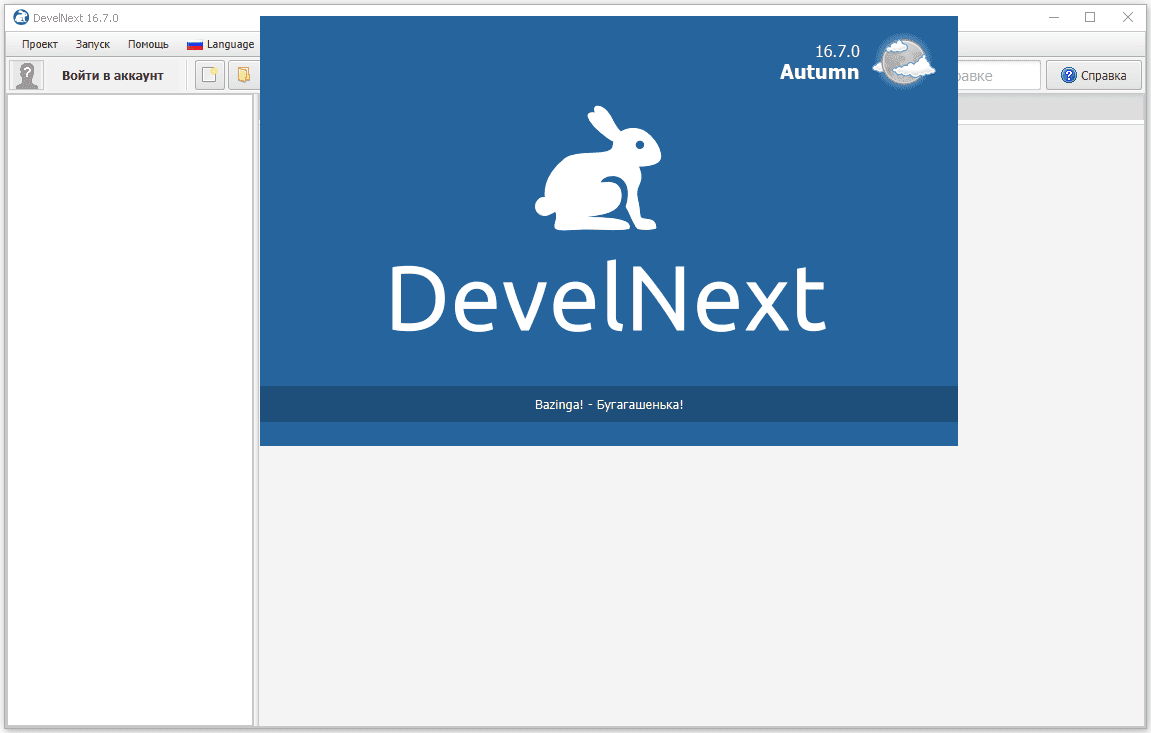Viewport: 1151px width, 733px height.
Task: Click the 'Autumn' release name on splash
Action: coord(819,72)
